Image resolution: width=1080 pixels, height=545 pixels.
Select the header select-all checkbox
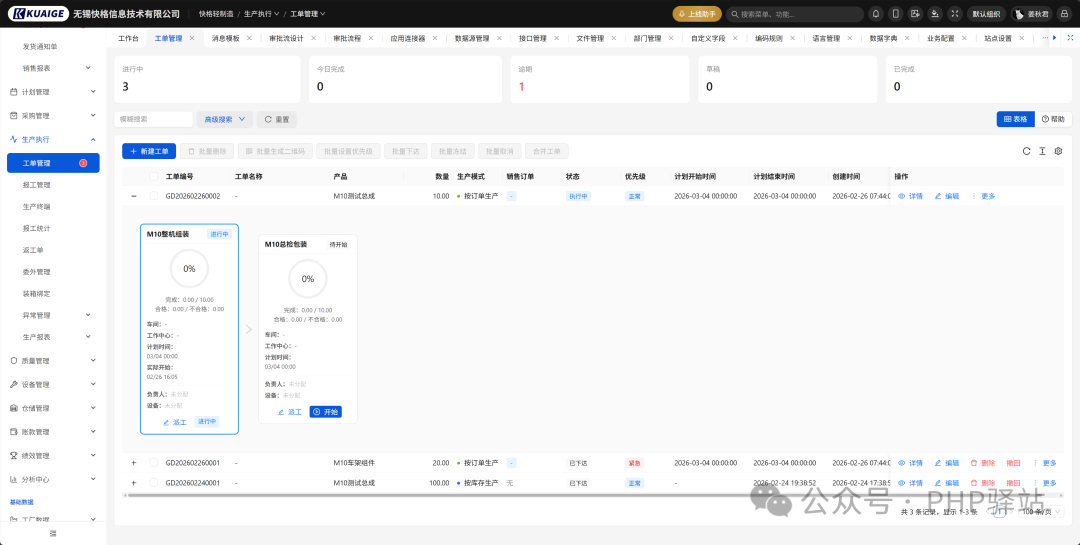154,176
